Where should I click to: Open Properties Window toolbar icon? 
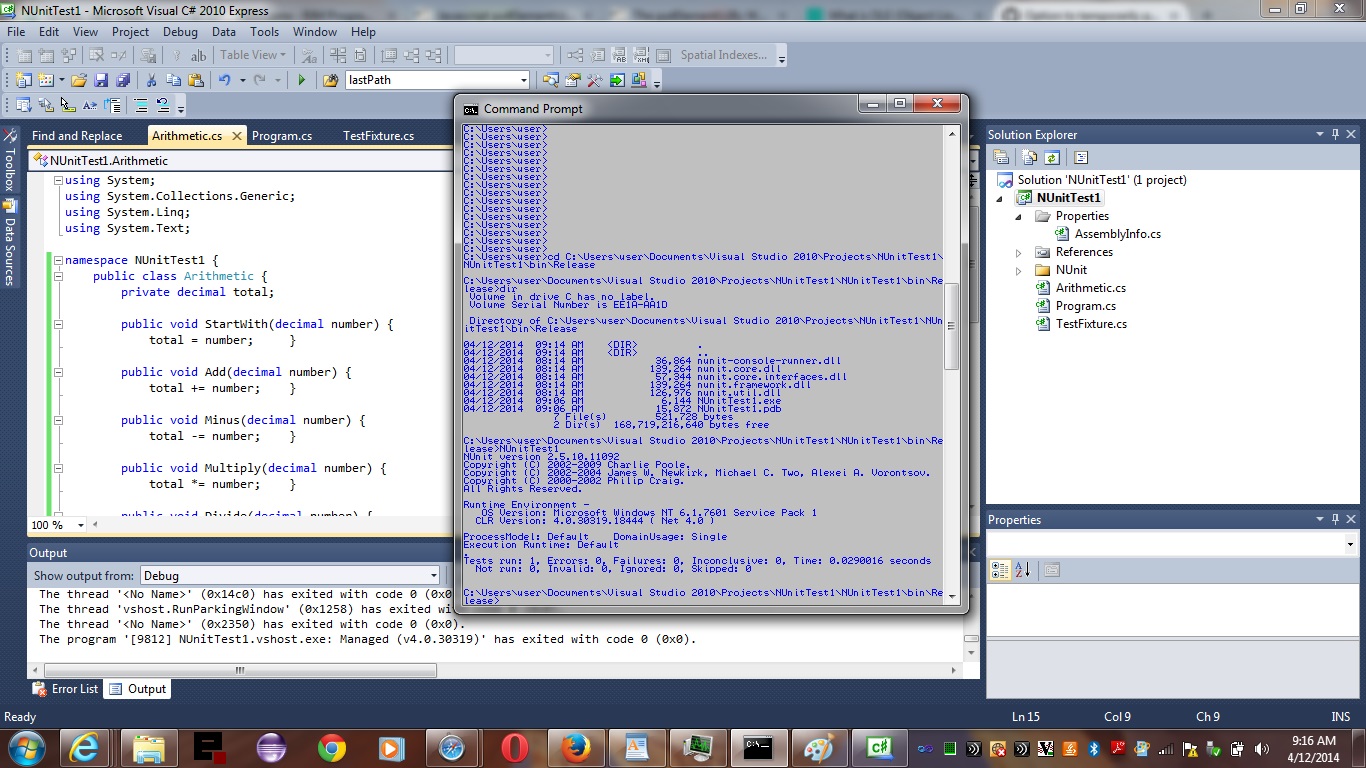(x=573, y=80)
